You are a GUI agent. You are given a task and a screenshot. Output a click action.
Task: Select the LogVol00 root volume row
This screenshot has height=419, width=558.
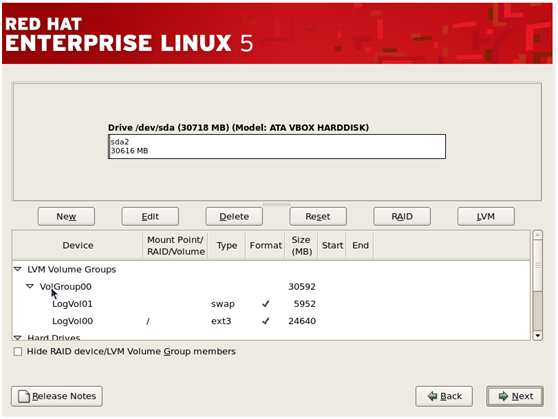[x=270, y=321]
